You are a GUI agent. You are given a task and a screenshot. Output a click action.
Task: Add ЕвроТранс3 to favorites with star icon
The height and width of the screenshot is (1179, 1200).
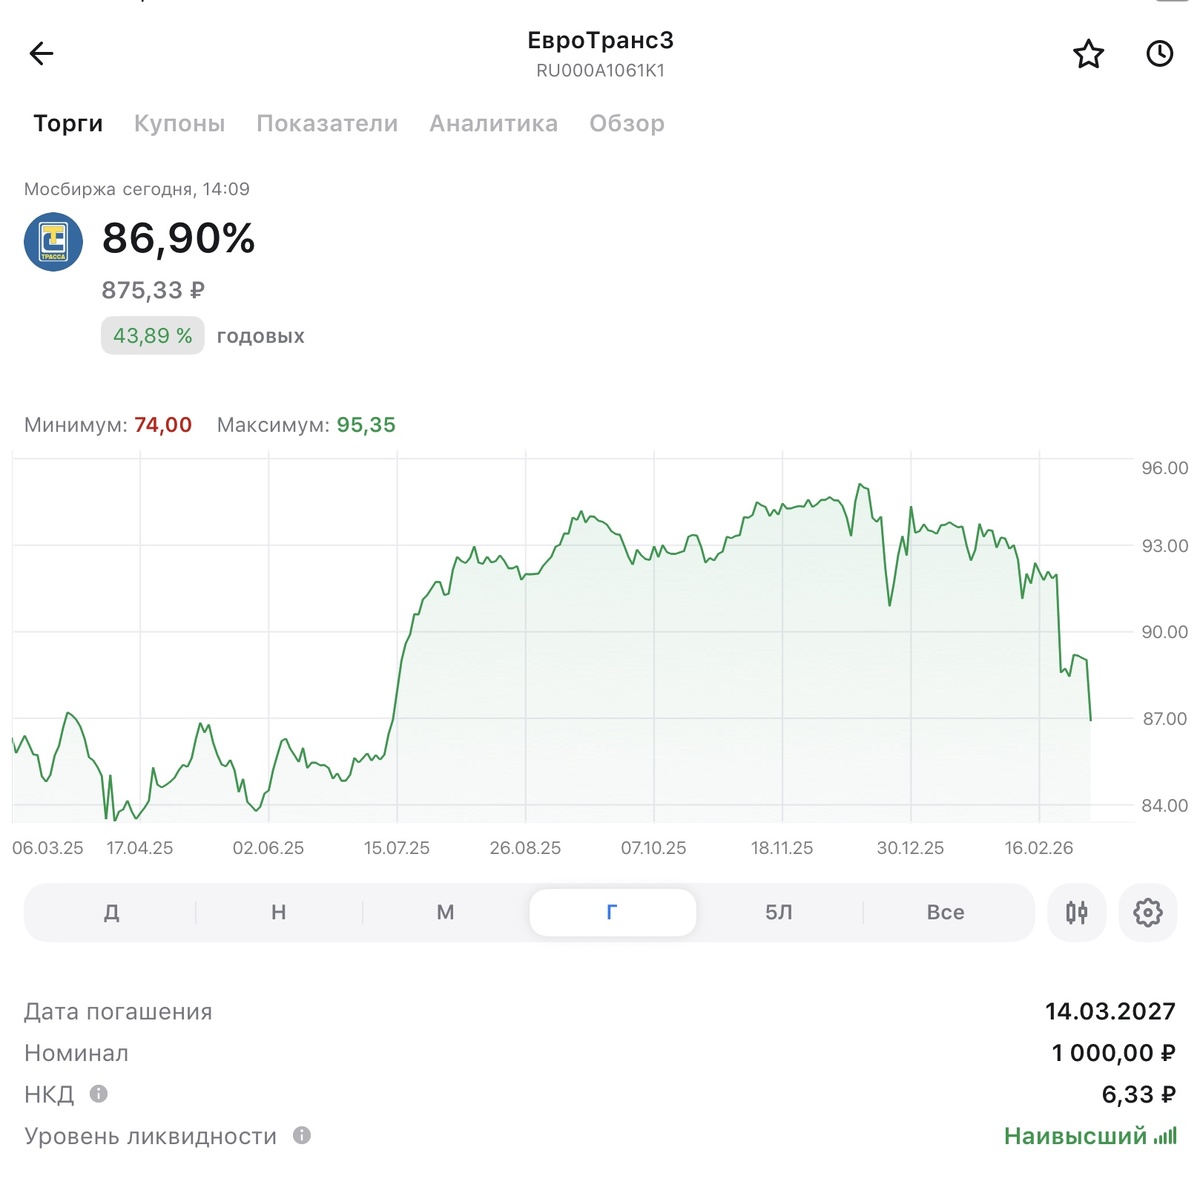point(1088,54)
